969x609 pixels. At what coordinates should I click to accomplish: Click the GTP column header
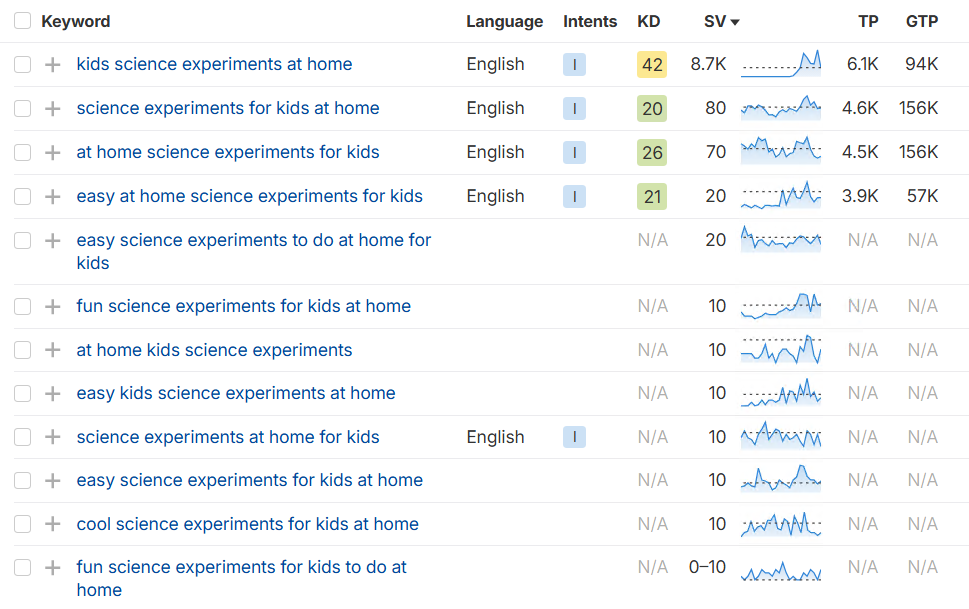[x=921, y=22]
